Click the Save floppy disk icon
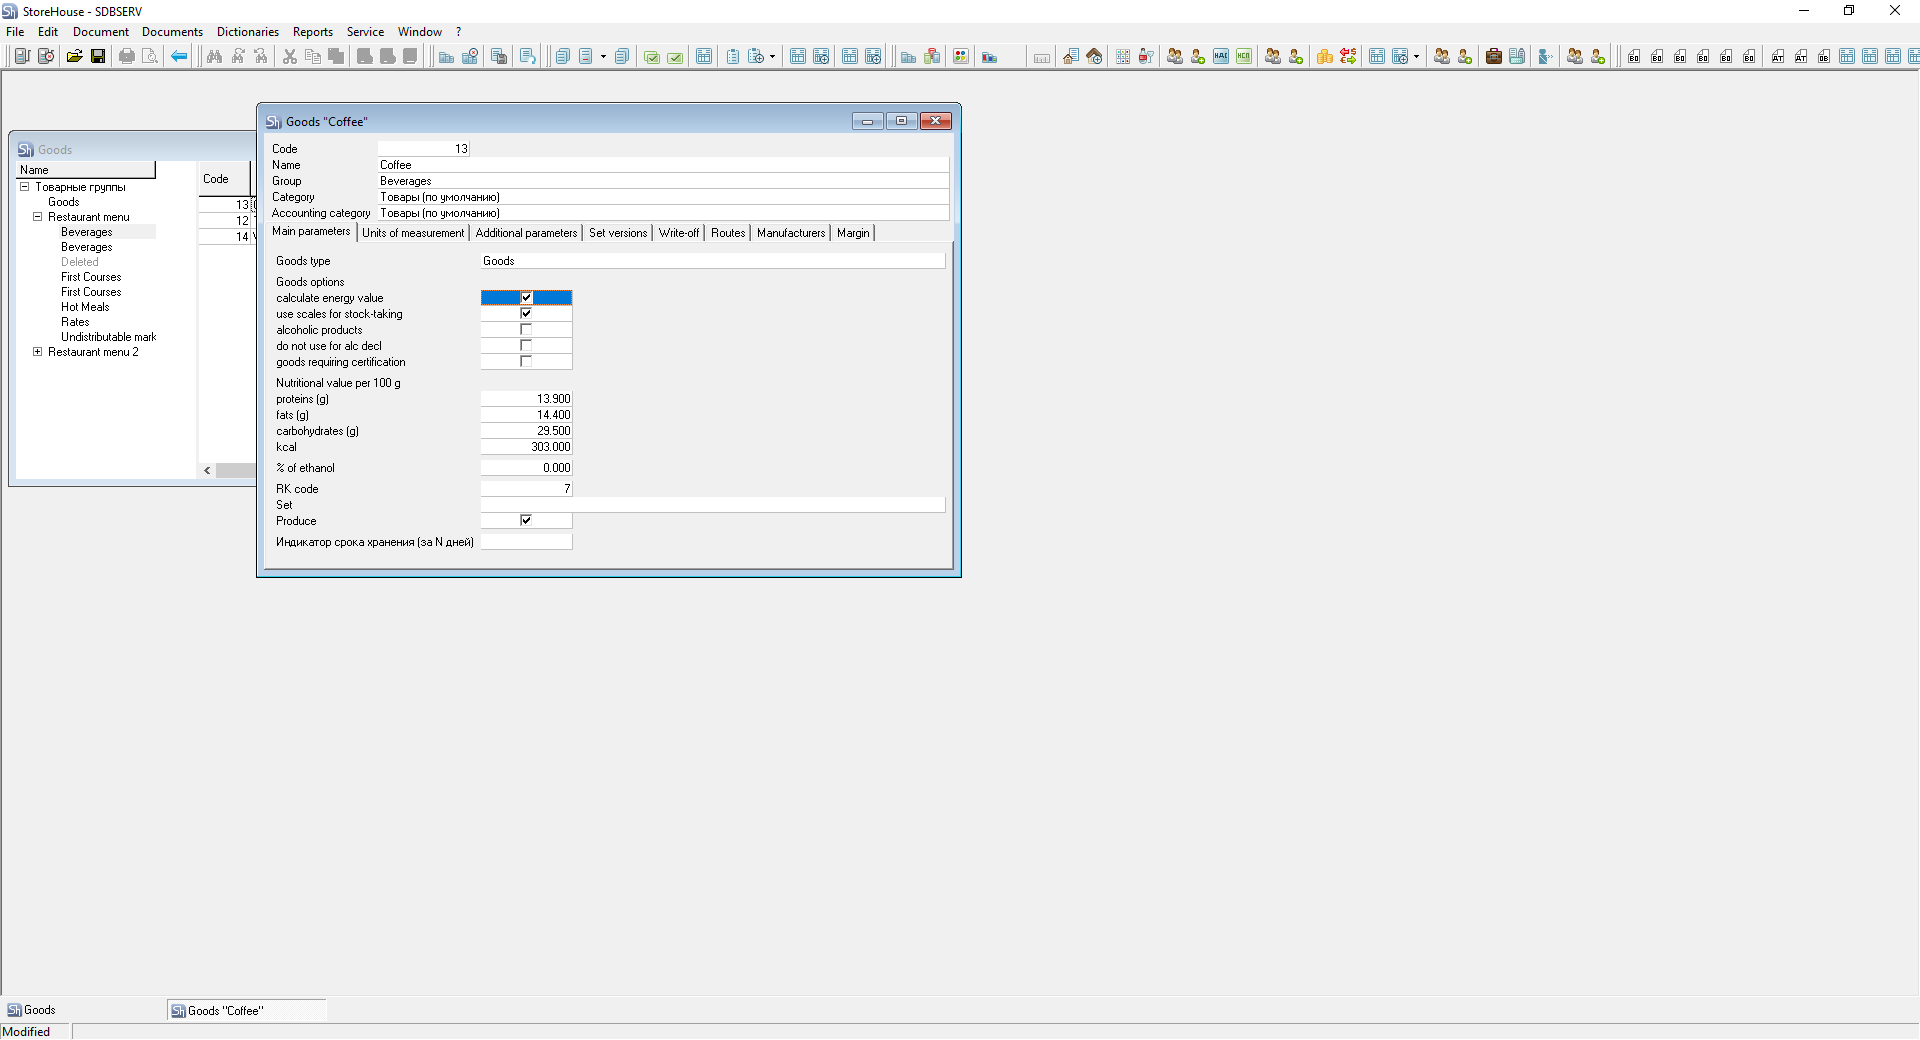The image size is (1920, 1040). coord(98,57)
